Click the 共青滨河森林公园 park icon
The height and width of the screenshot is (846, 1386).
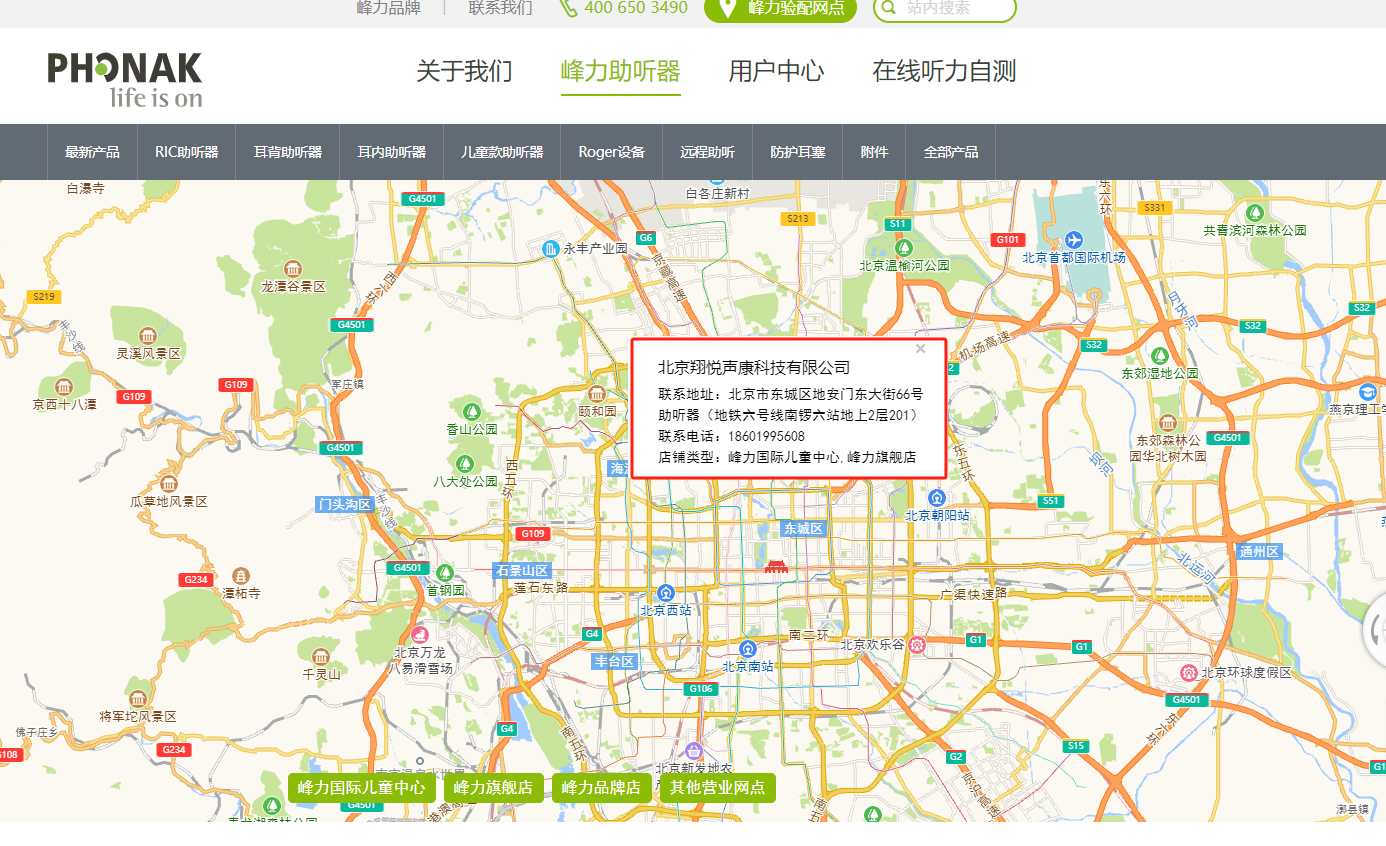pyautogui.click(x=1254, y=213)
